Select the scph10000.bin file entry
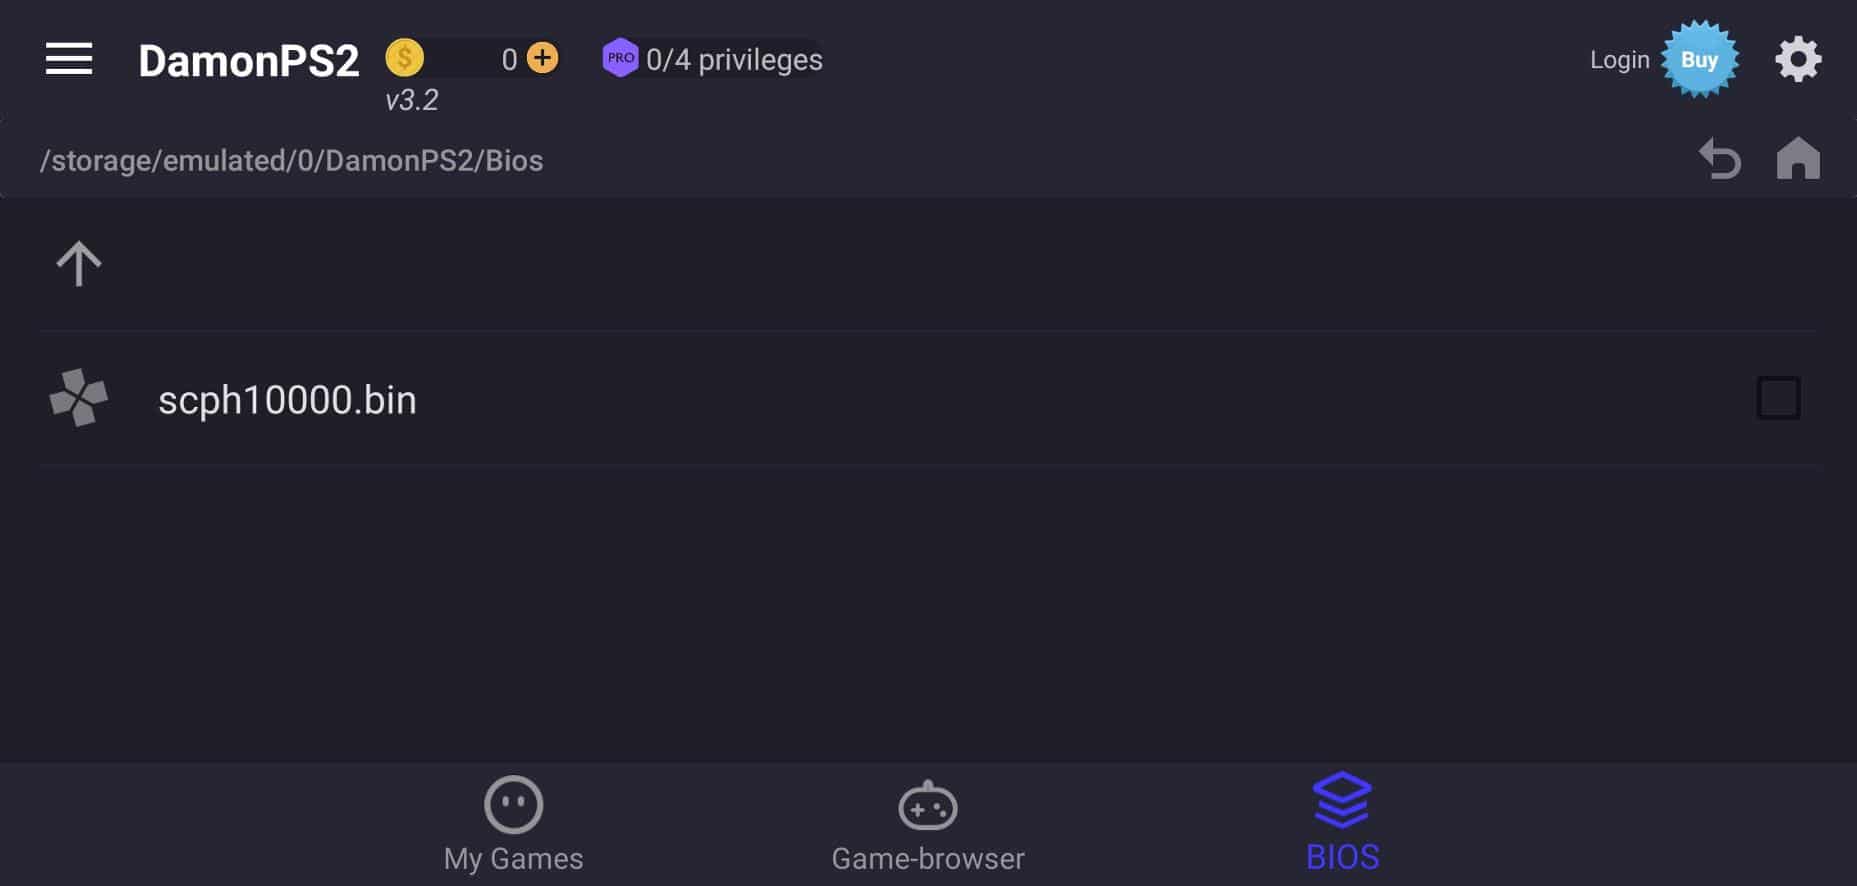This screenshot has width=1857, height=886. tap(930, 398)
